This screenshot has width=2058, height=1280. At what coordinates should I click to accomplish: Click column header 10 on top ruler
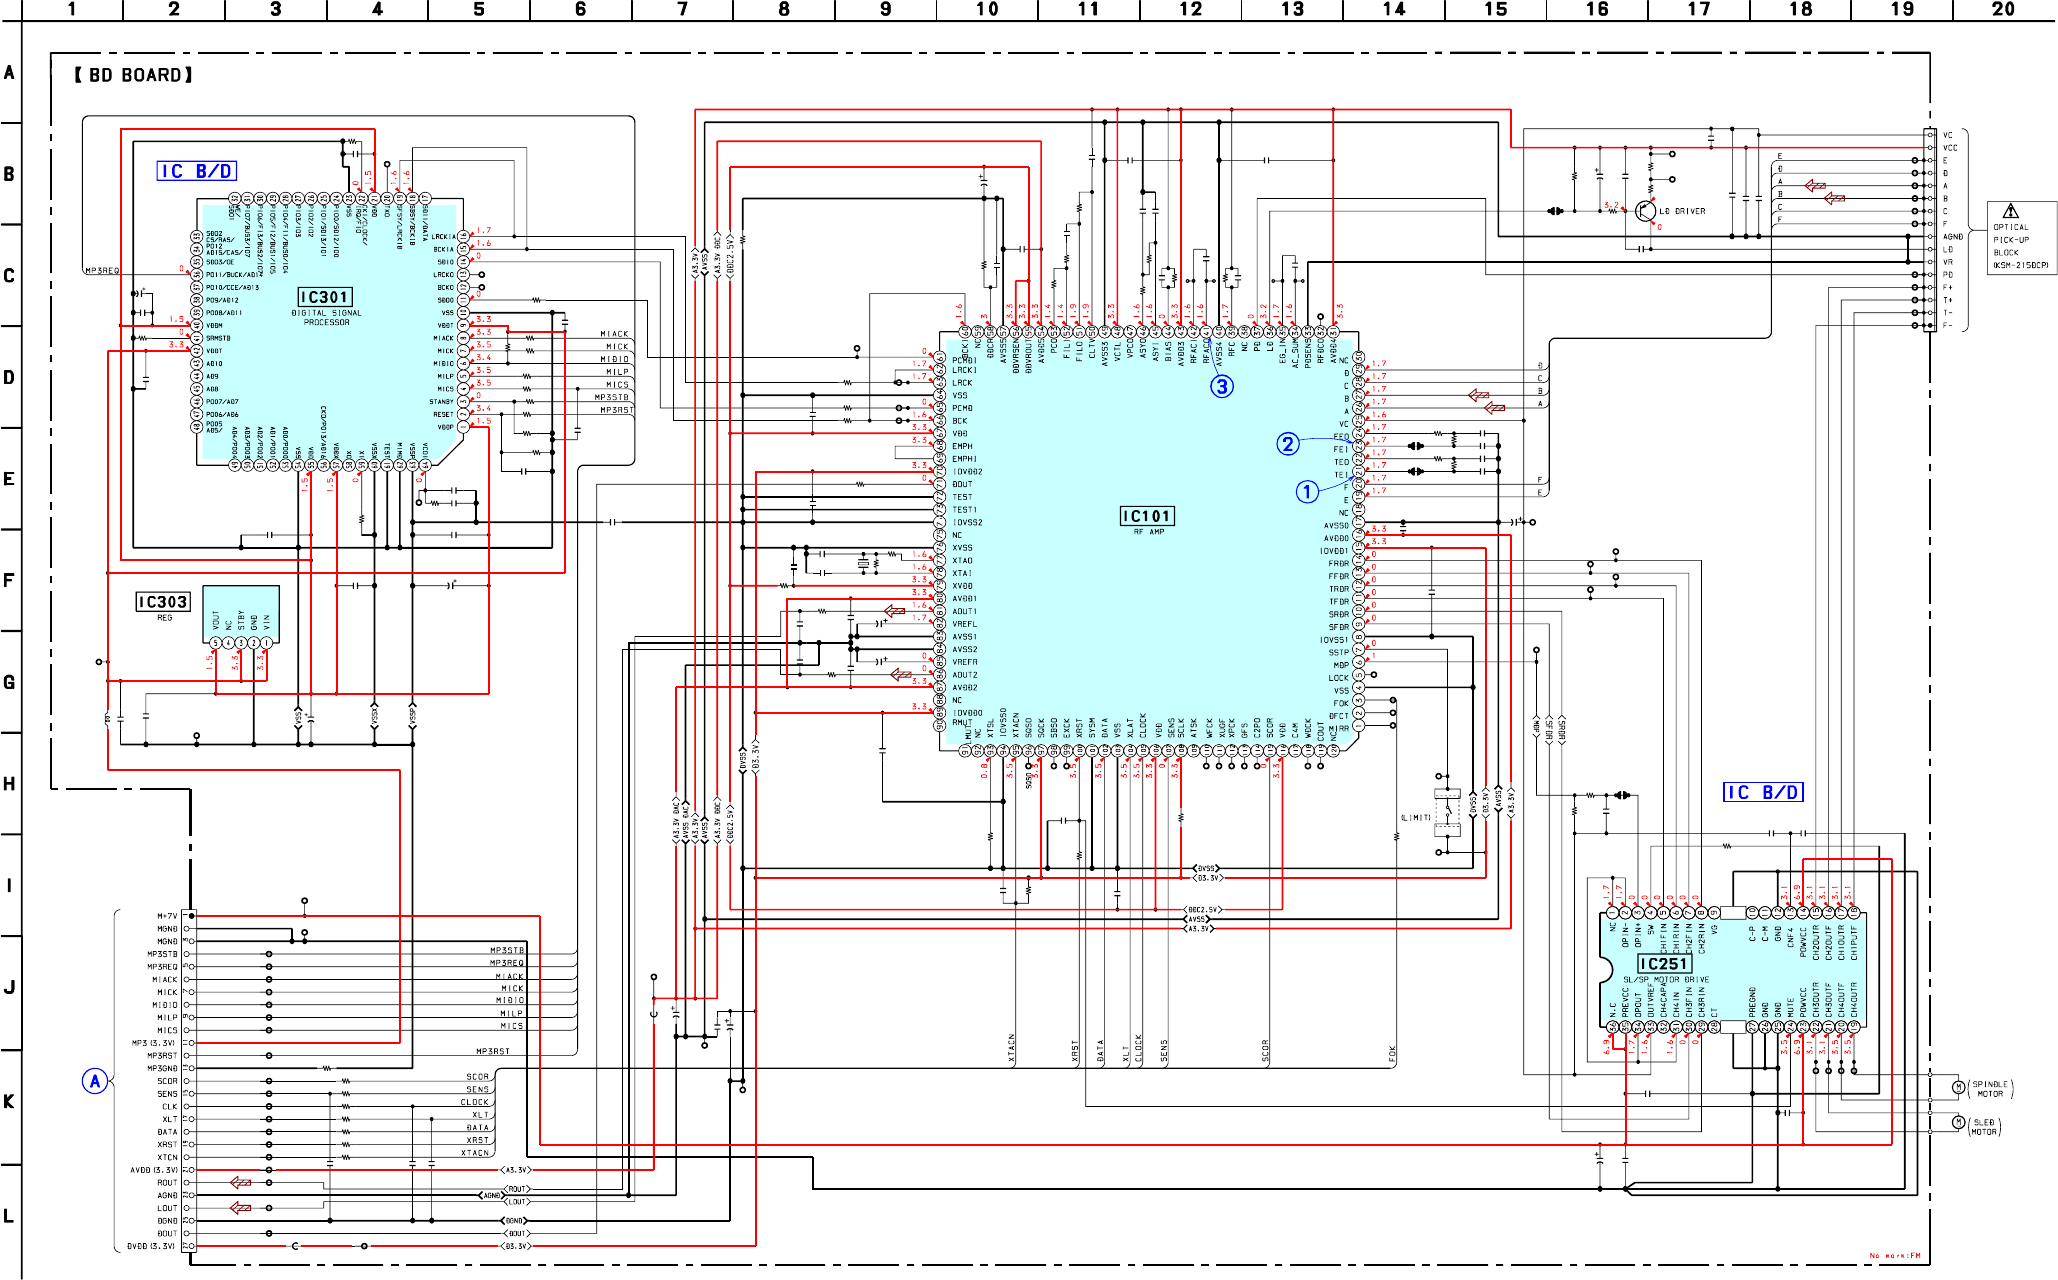point(987,10)
